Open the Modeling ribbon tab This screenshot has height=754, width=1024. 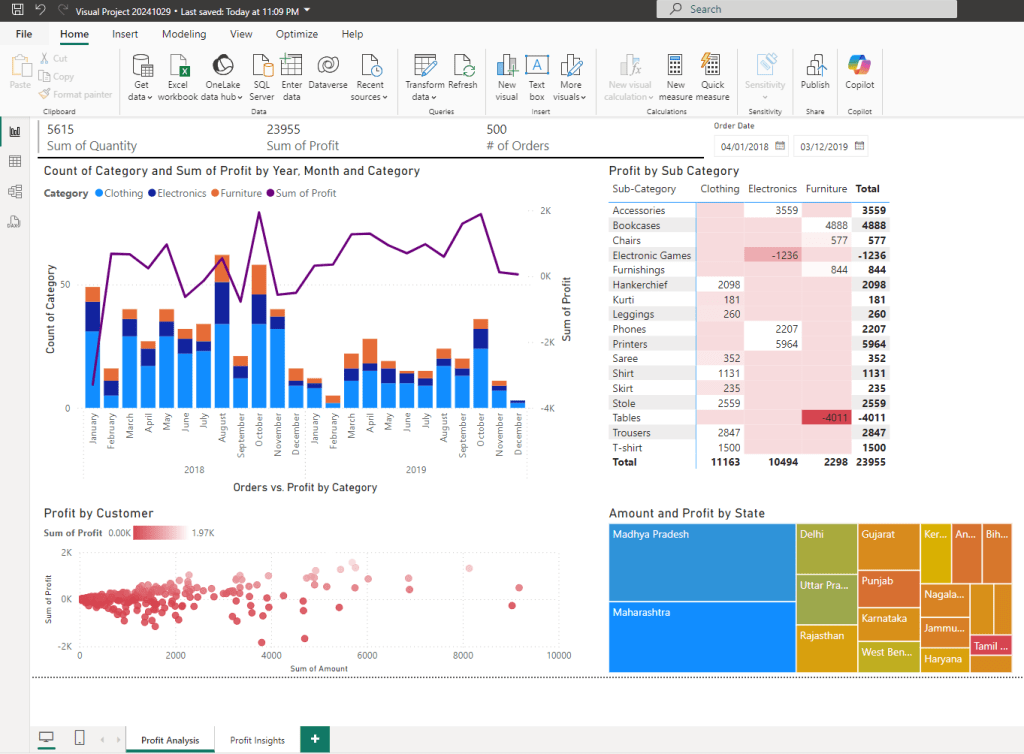coord(184,34)
